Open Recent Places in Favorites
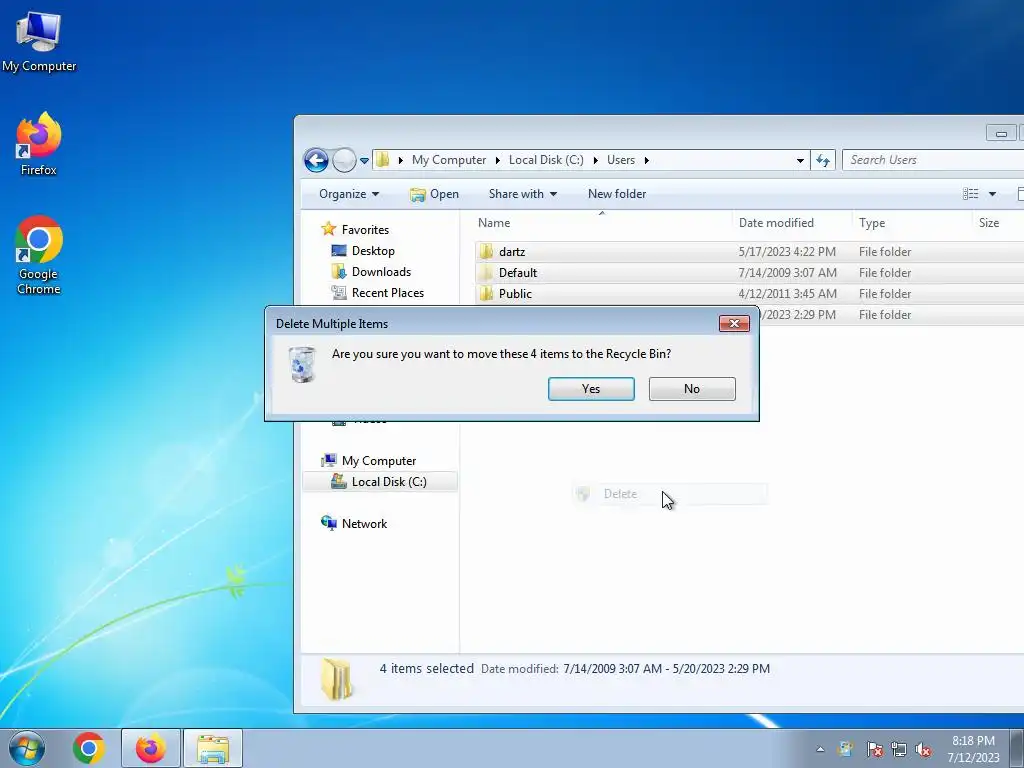Screen dimensions: 1024x768 click(388, 293)
